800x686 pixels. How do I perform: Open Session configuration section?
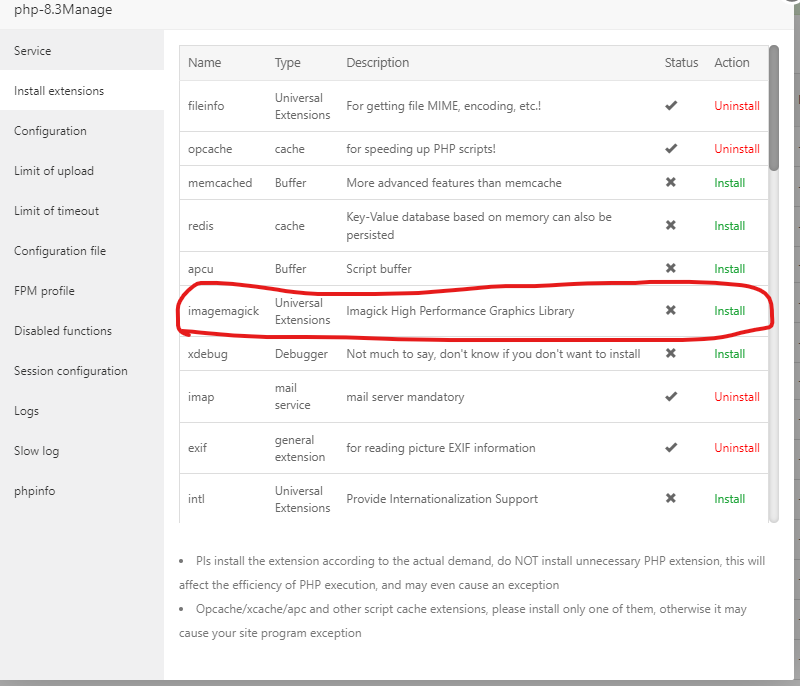point(82,371)
